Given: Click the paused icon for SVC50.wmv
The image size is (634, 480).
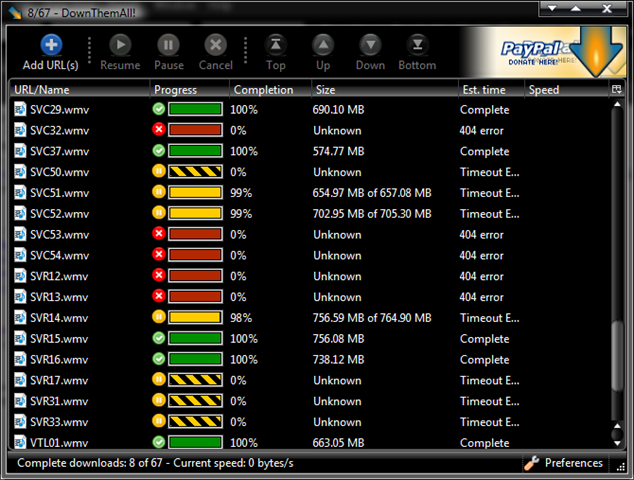Looking at the screenshot, I should pos(159,171).
